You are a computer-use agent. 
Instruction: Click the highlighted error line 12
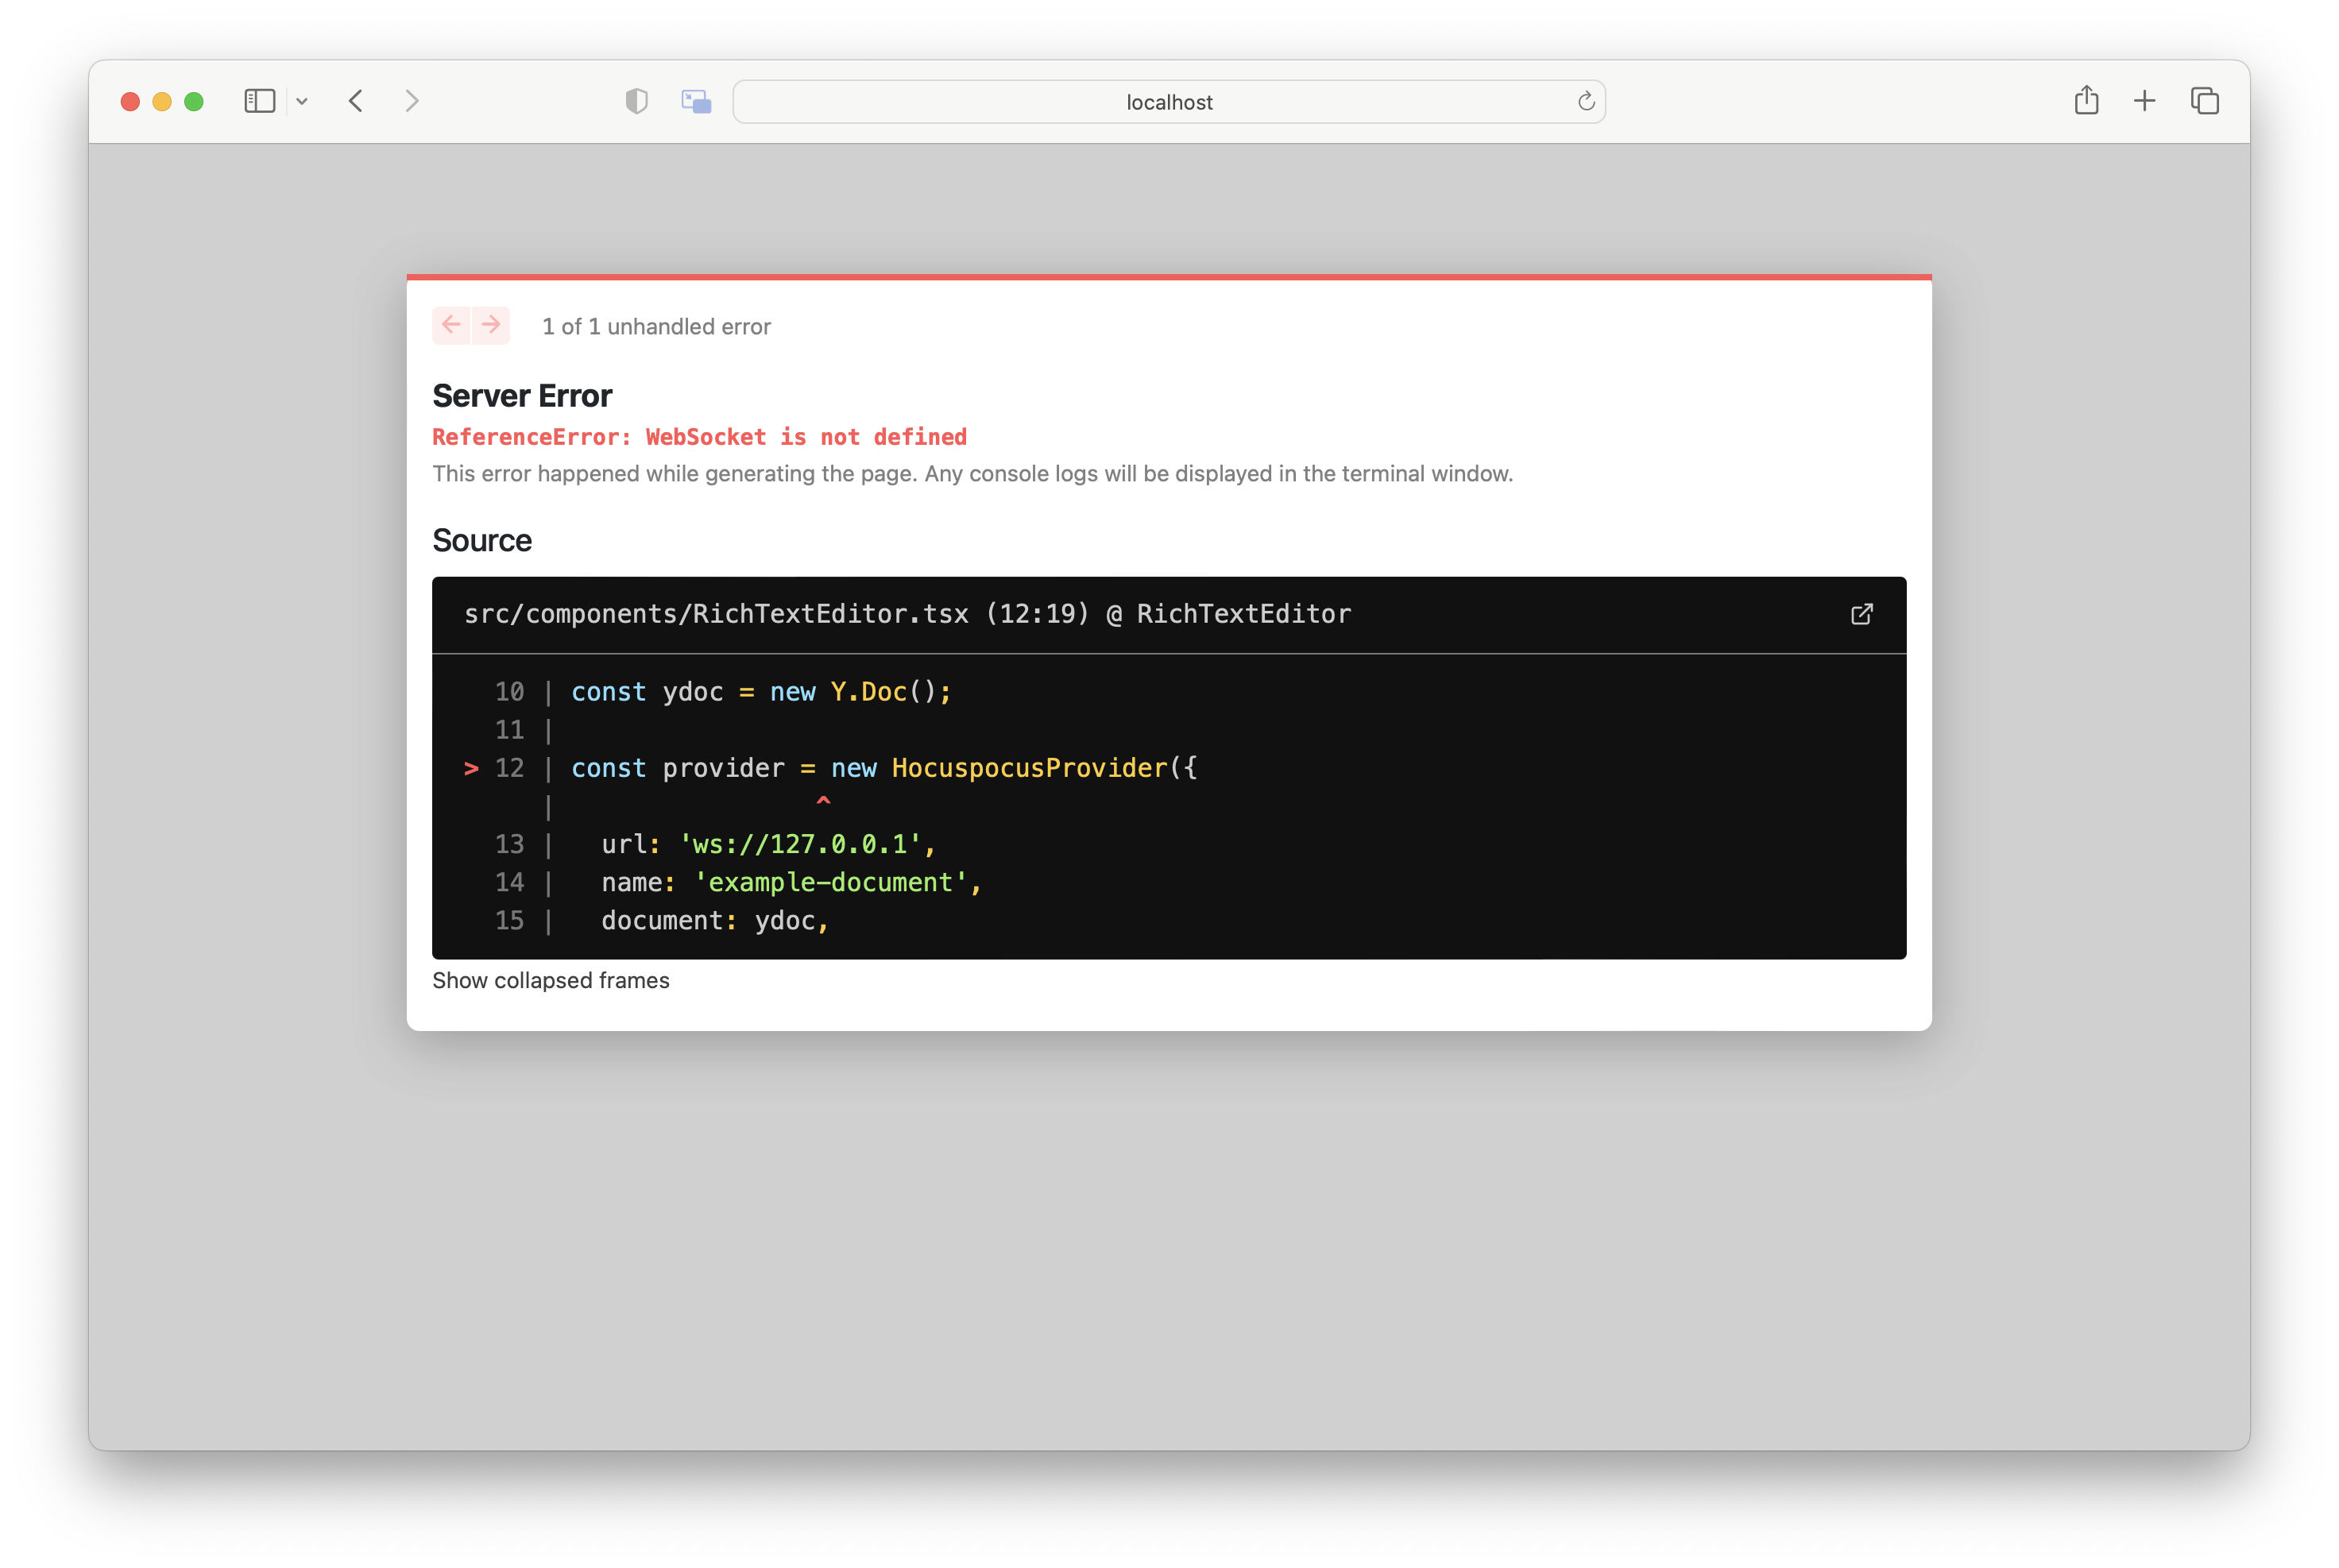coord(884,768)
